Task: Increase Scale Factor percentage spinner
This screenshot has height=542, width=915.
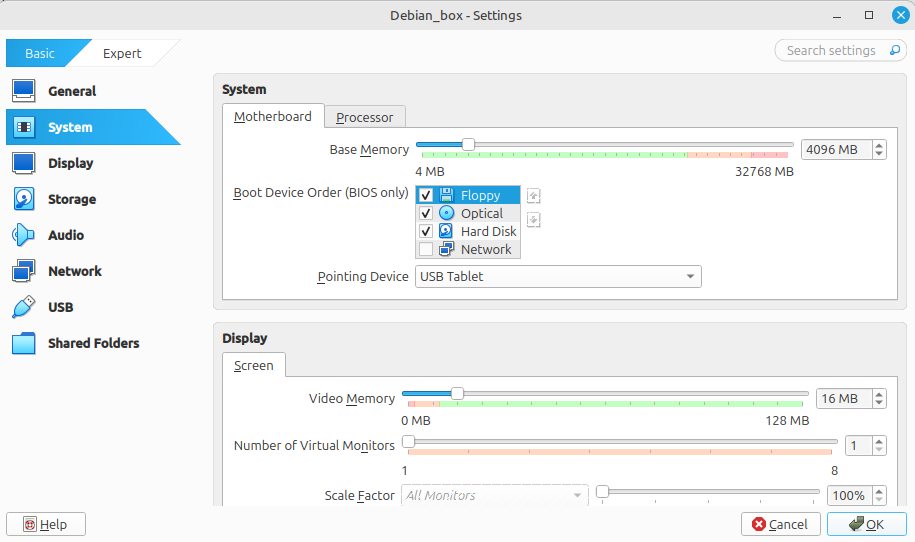Action: 879,491
